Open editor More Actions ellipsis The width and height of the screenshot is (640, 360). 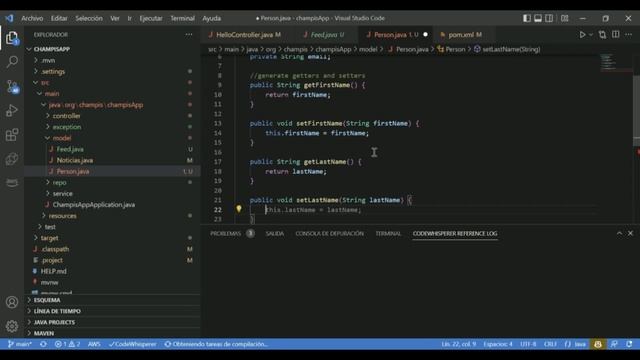coord(629,35)
